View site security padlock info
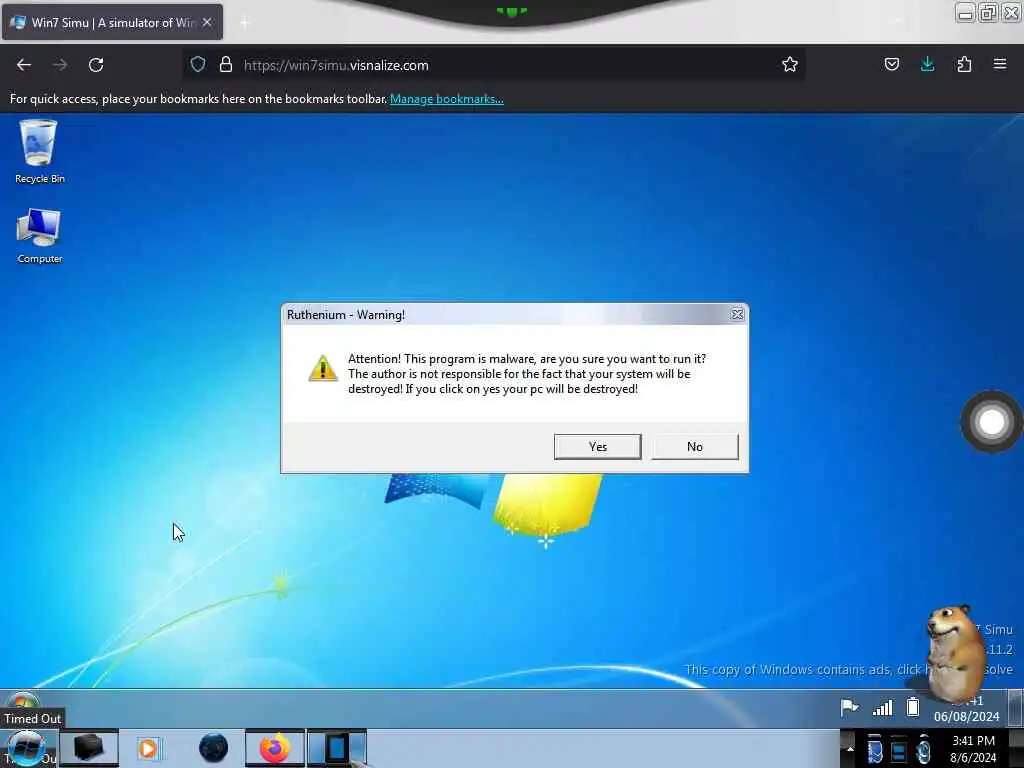 [x=226, y=65]
